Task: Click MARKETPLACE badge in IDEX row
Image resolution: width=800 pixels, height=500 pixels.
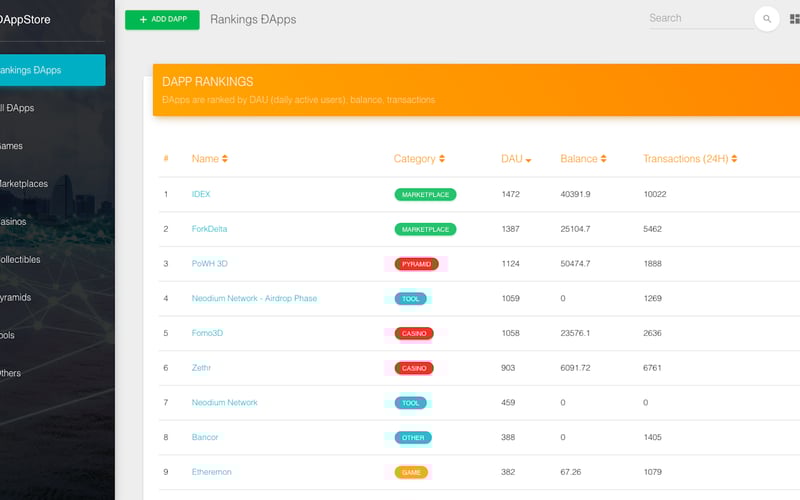Action: point(425,194)
